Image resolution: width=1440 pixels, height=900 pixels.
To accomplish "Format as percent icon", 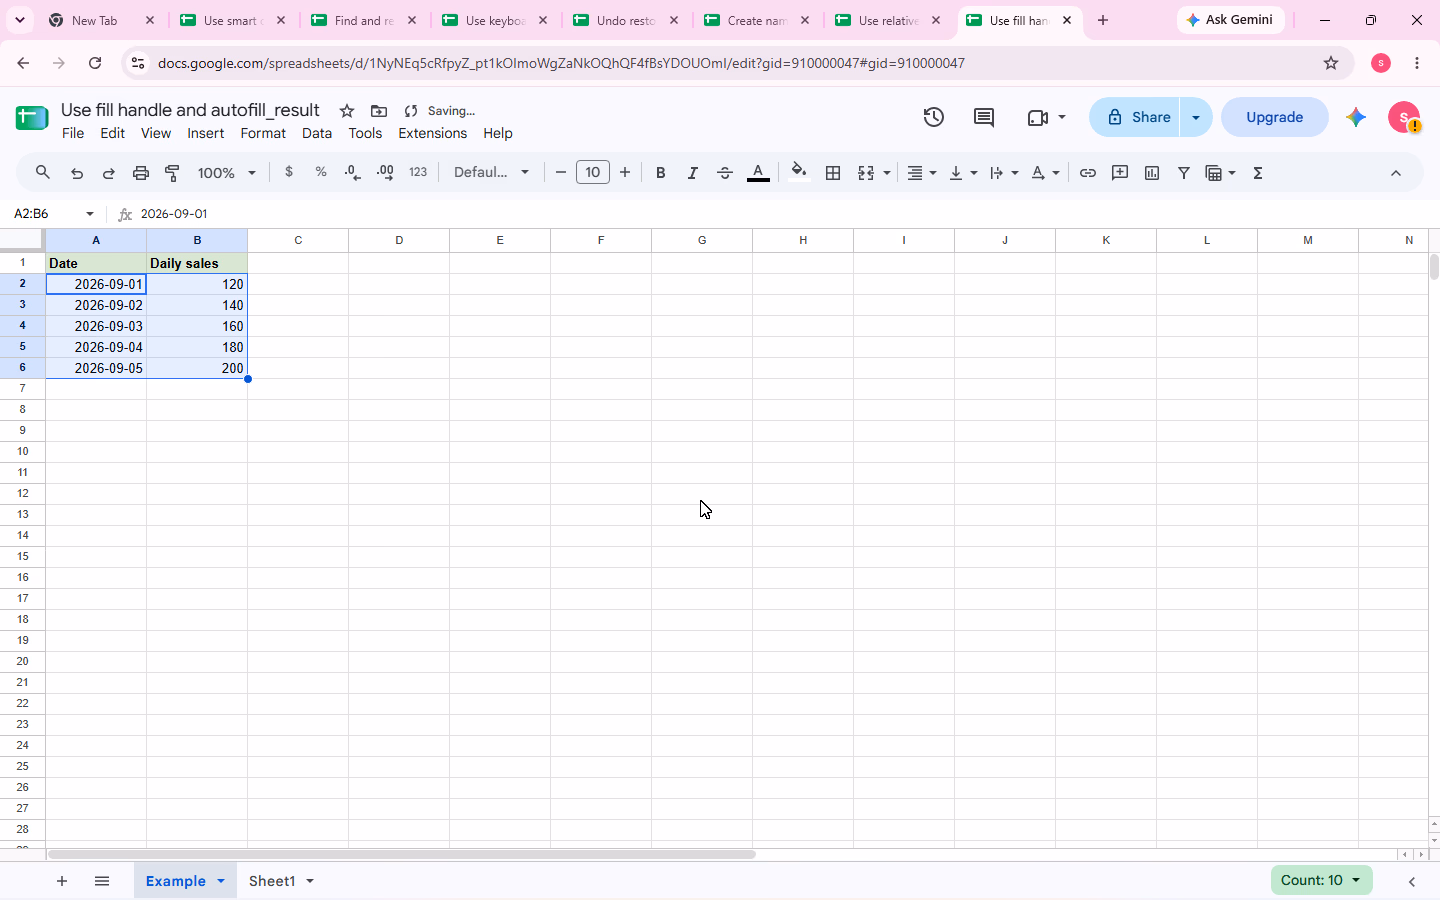I will click(321, 172).
